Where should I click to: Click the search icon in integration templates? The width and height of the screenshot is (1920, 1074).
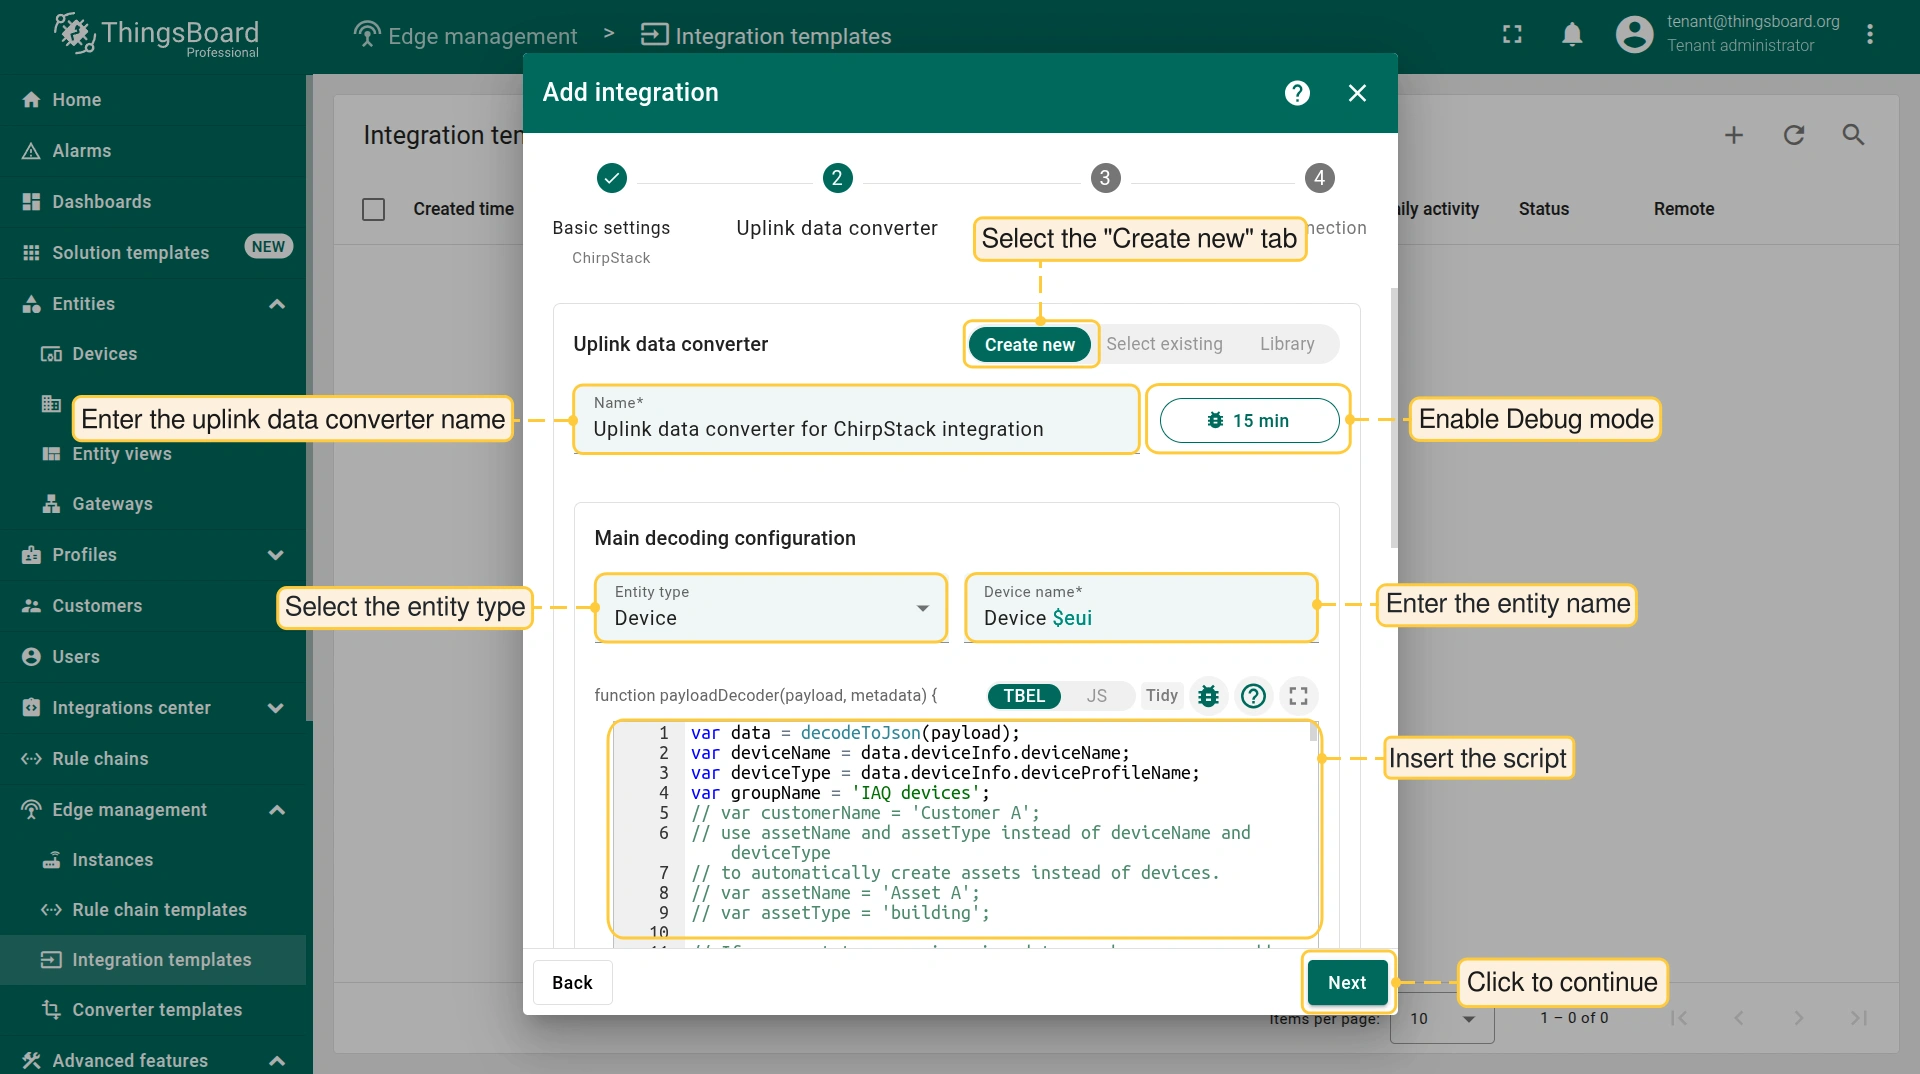1853,135
